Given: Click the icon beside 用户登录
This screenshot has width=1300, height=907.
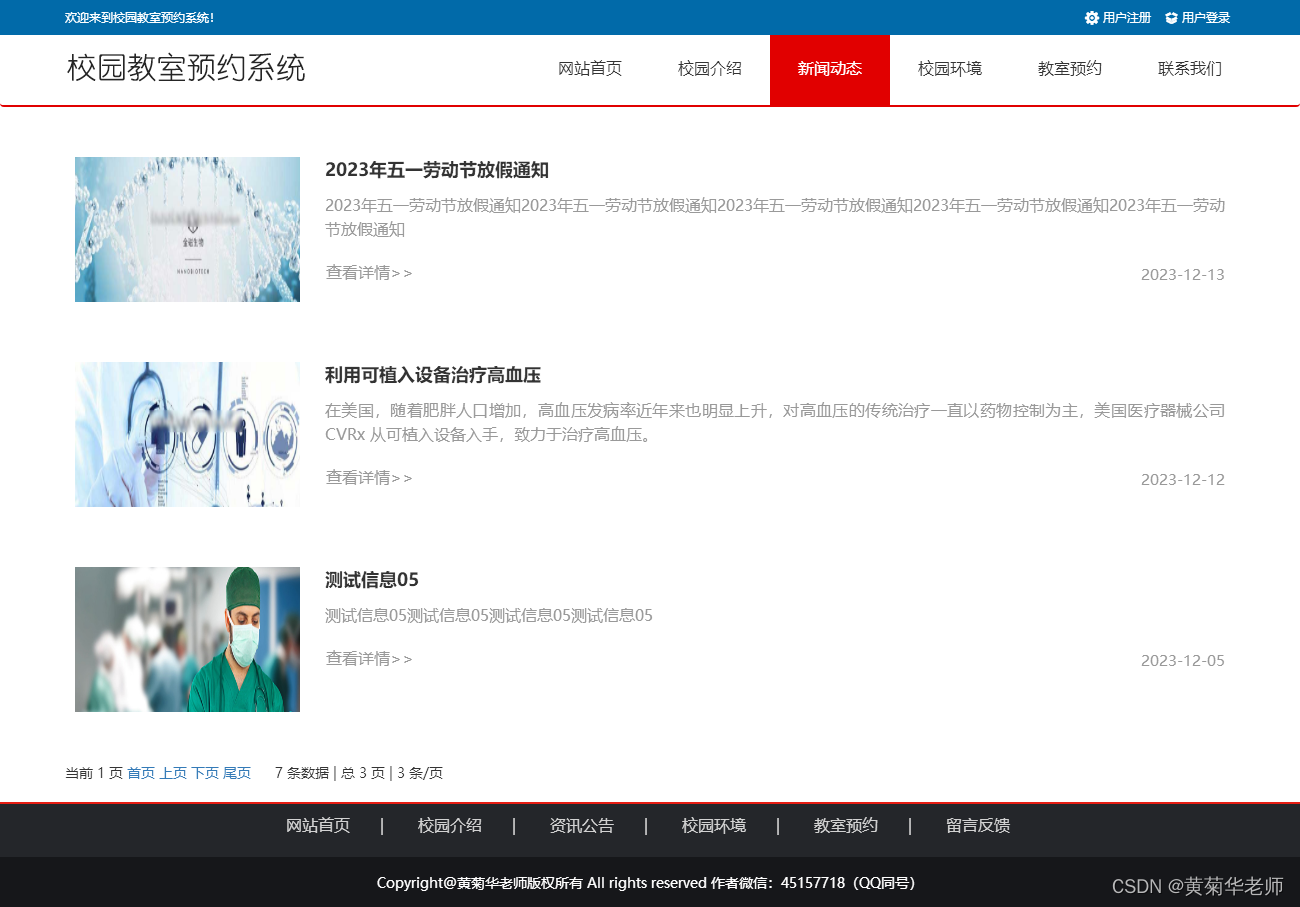Looking at the screenshot, I should 1172,17.
